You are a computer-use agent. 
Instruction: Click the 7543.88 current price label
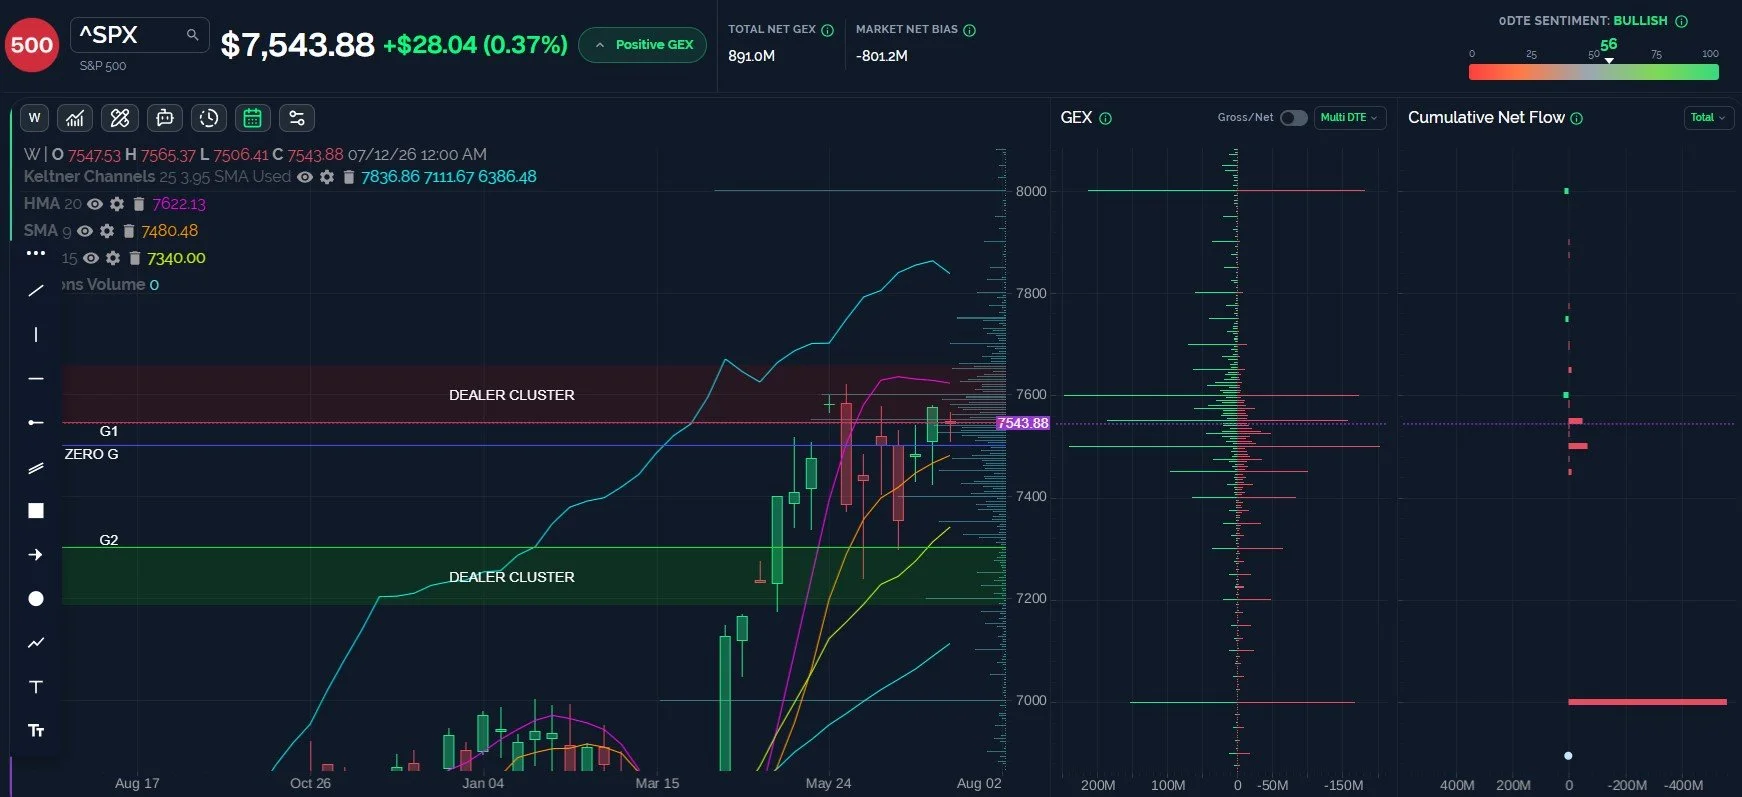click(1023, 423)
